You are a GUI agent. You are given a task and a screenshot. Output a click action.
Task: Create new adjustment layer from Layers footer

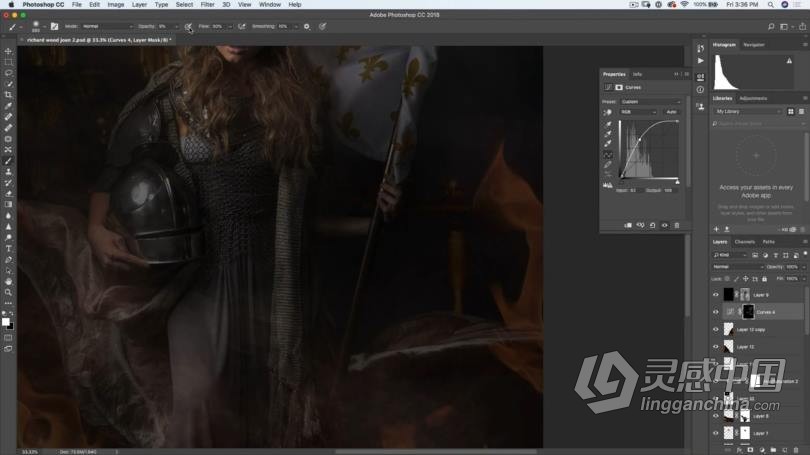click(x=762, y=450)
